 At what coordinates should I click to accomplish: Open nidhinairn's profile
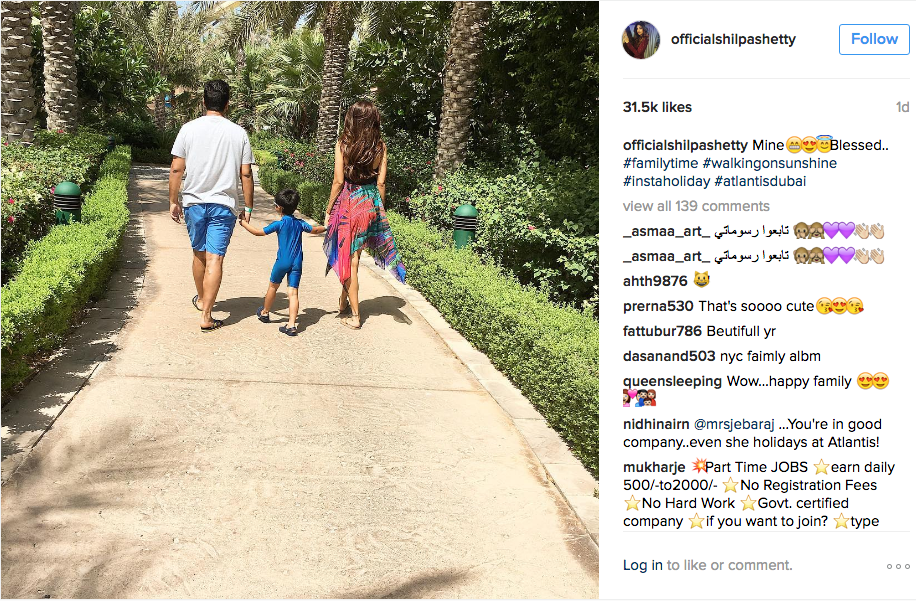pyautogui.click(x=656, y=424)
